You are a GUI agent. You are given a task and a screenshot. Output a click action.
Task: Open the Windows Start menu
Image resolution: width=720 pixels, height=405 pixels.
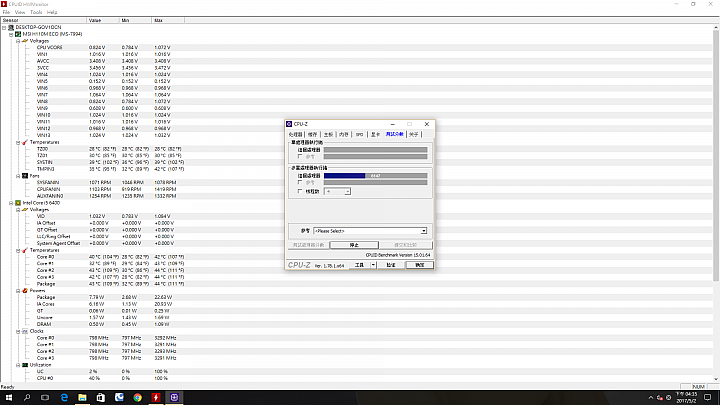click(x=9, y=398)
